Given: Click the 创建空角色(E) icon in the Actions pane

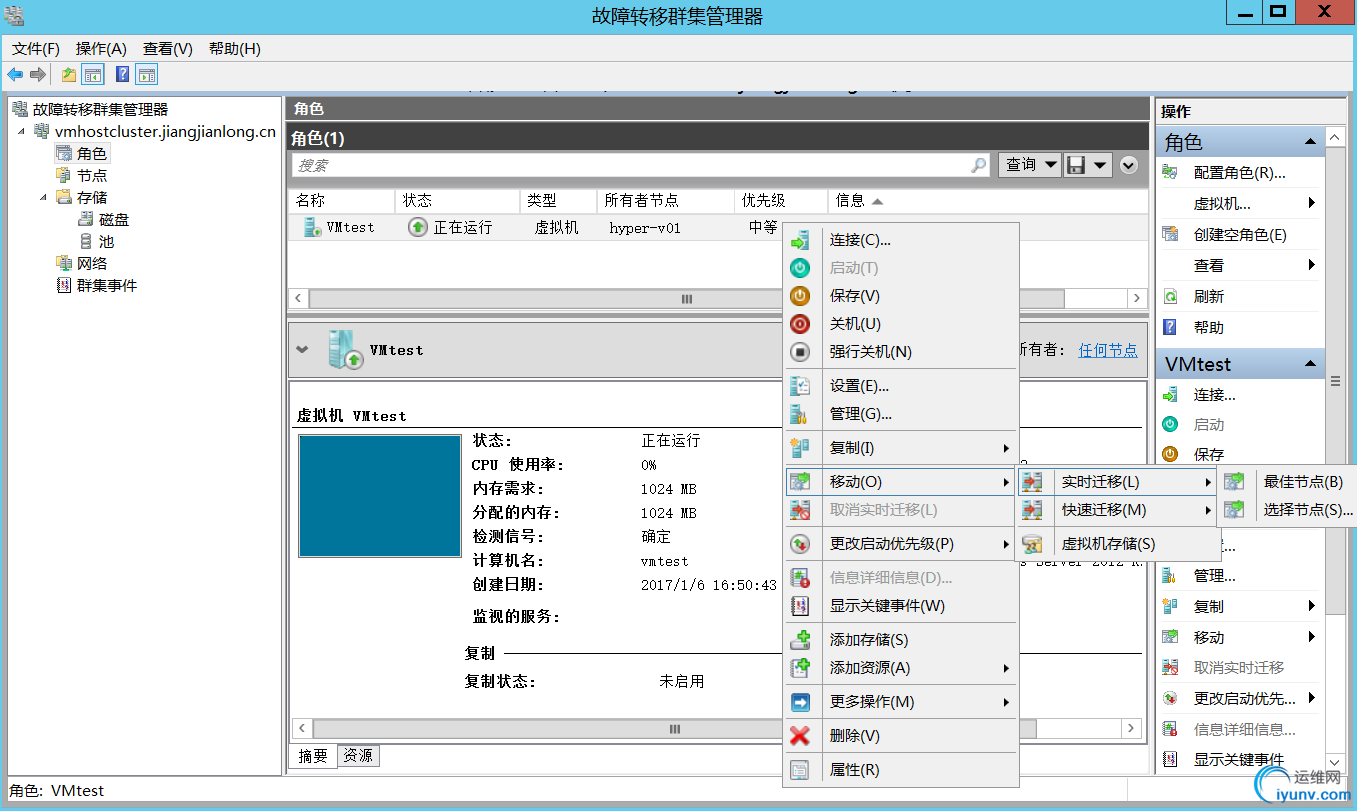Looking at the screenshot, I should [x=1170, y=235].
